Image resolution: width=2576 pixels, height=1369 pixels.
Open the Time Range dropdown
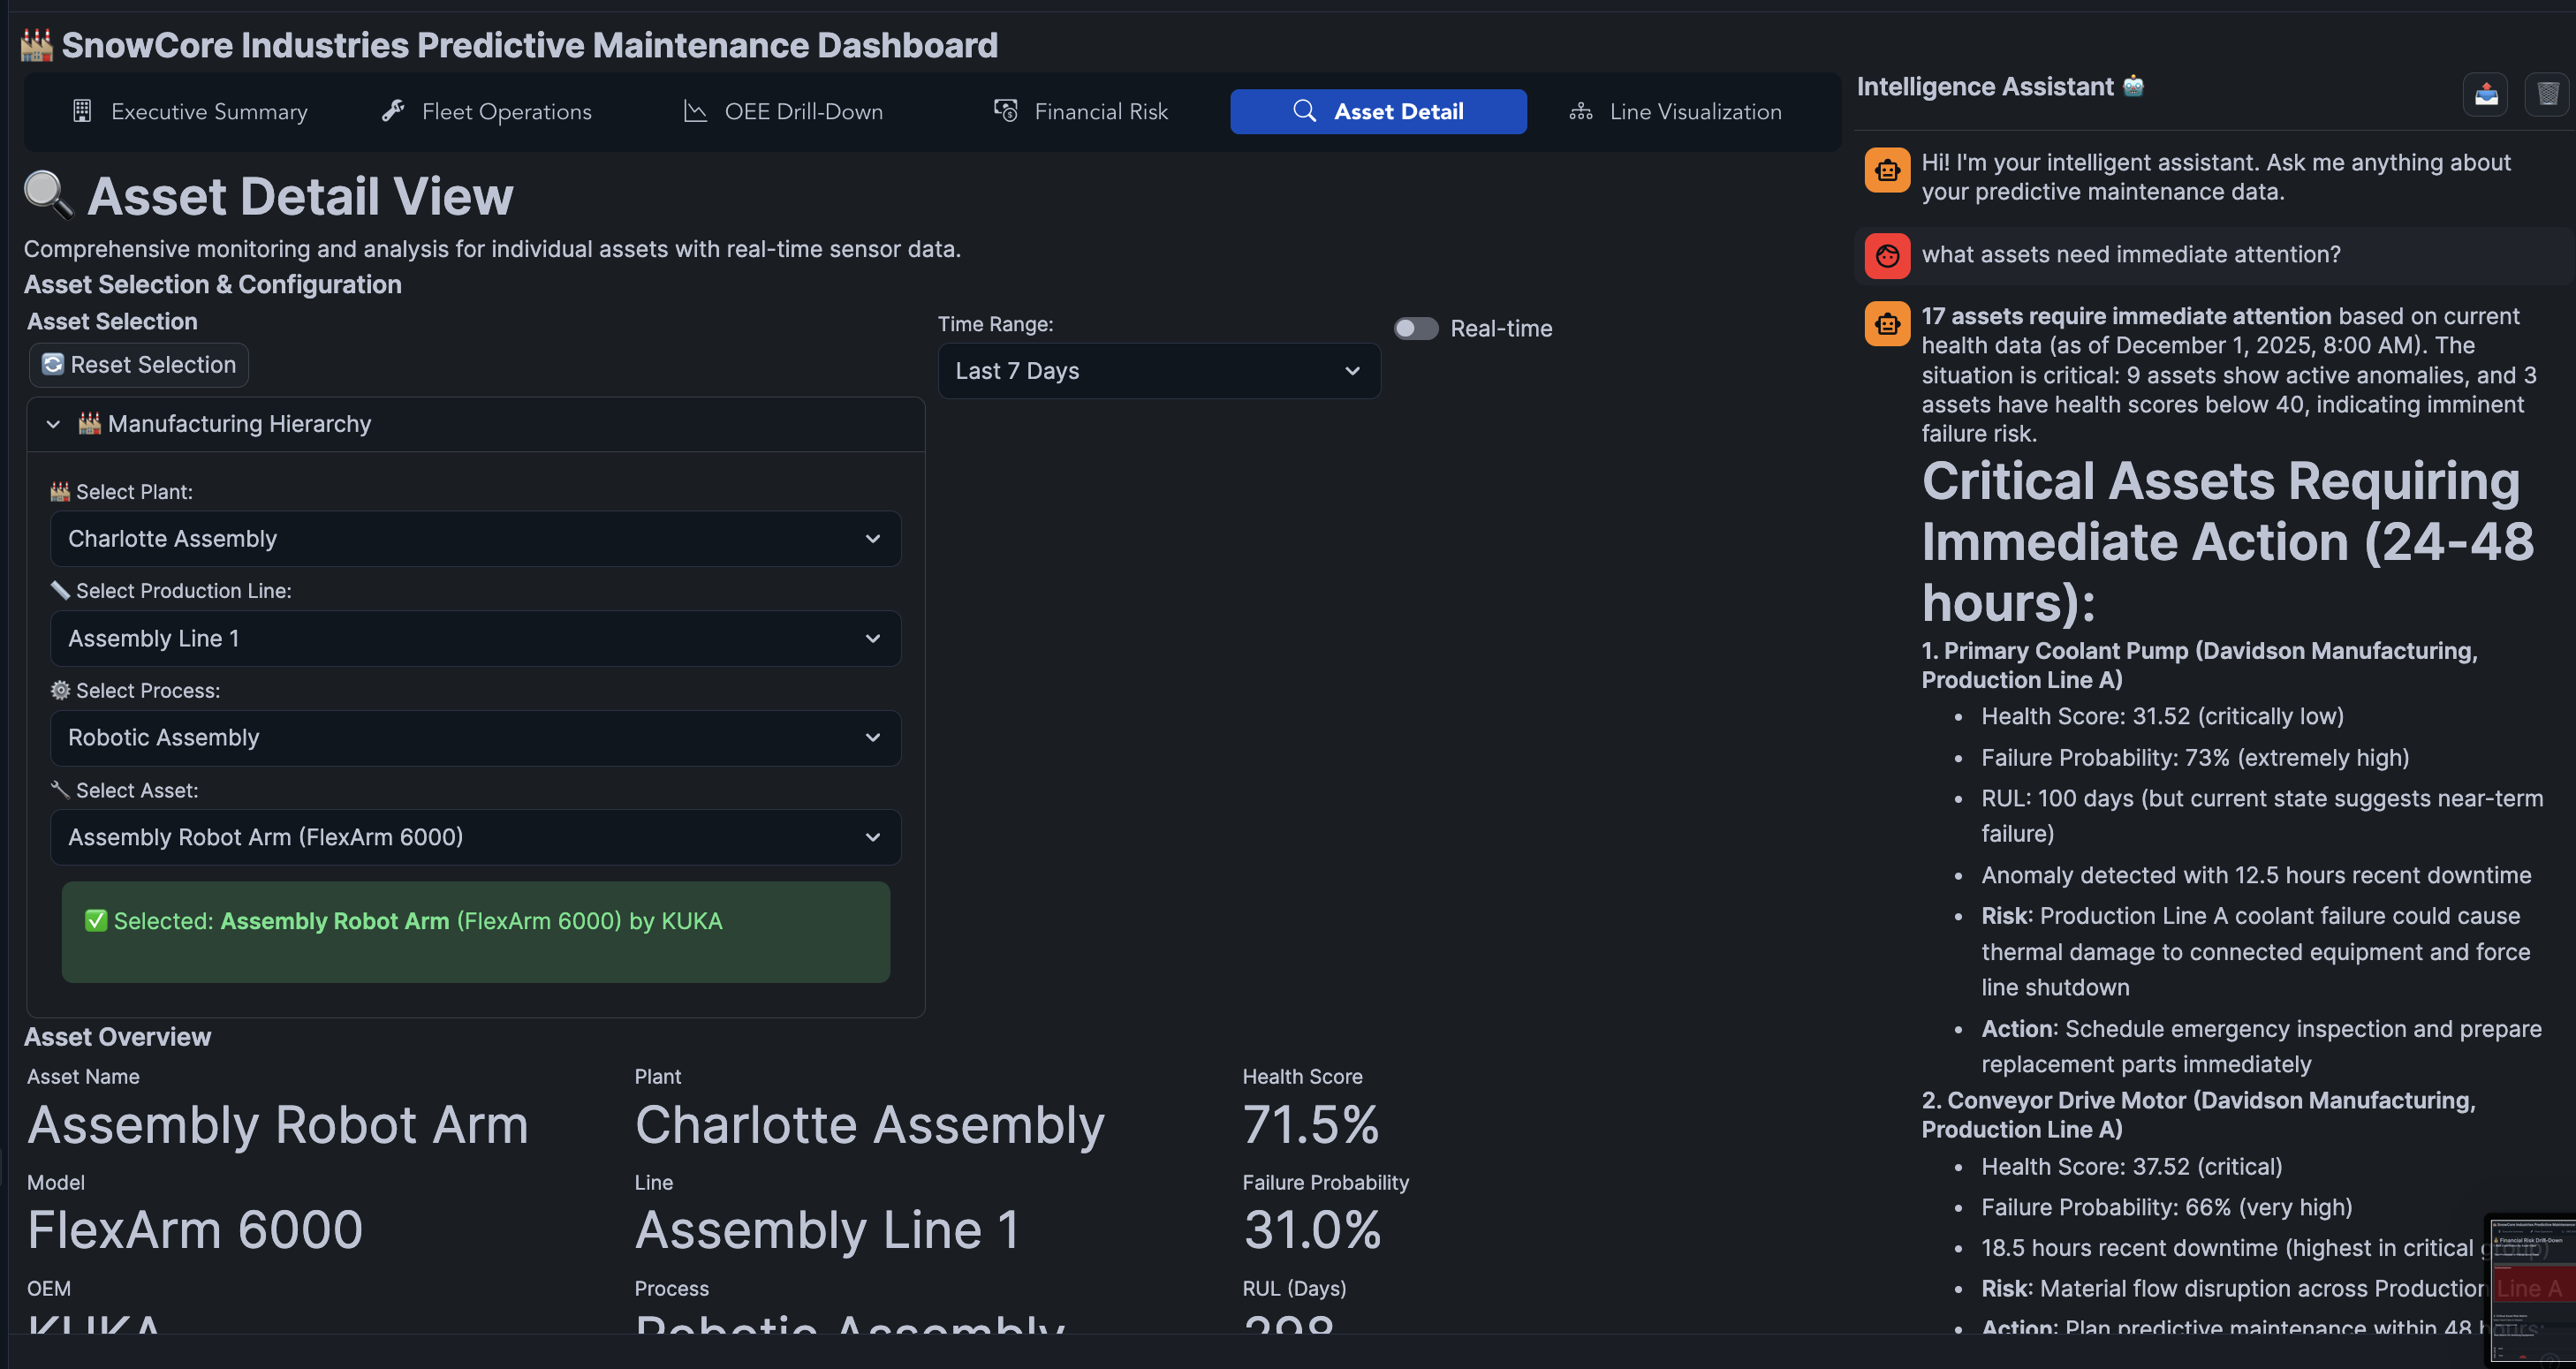tap(1158, 371)
